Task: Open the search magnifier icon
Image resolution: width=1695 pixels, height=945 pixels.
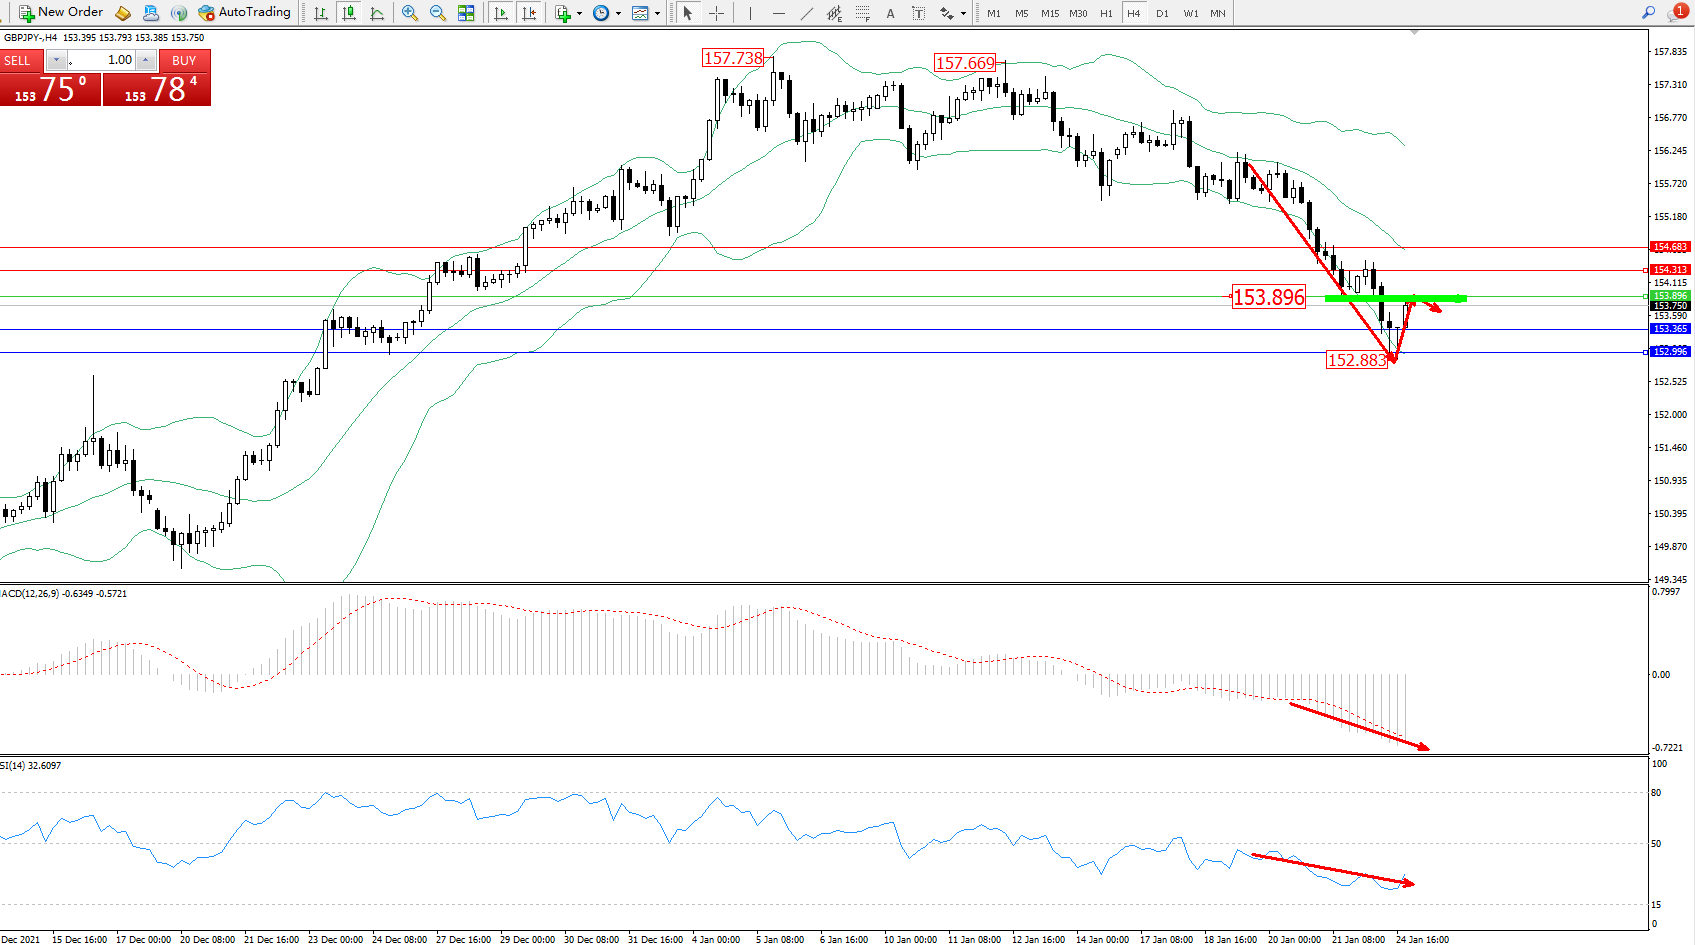Action: pos(1648,12)
